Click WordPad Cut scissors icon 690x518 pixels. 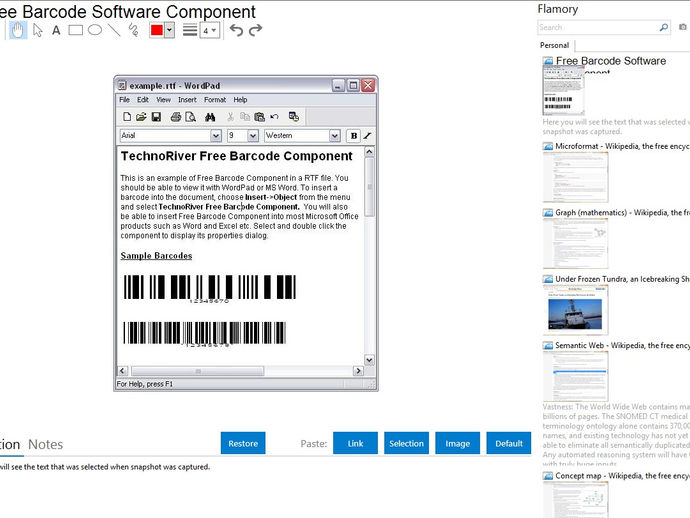[x=230, y=117]
